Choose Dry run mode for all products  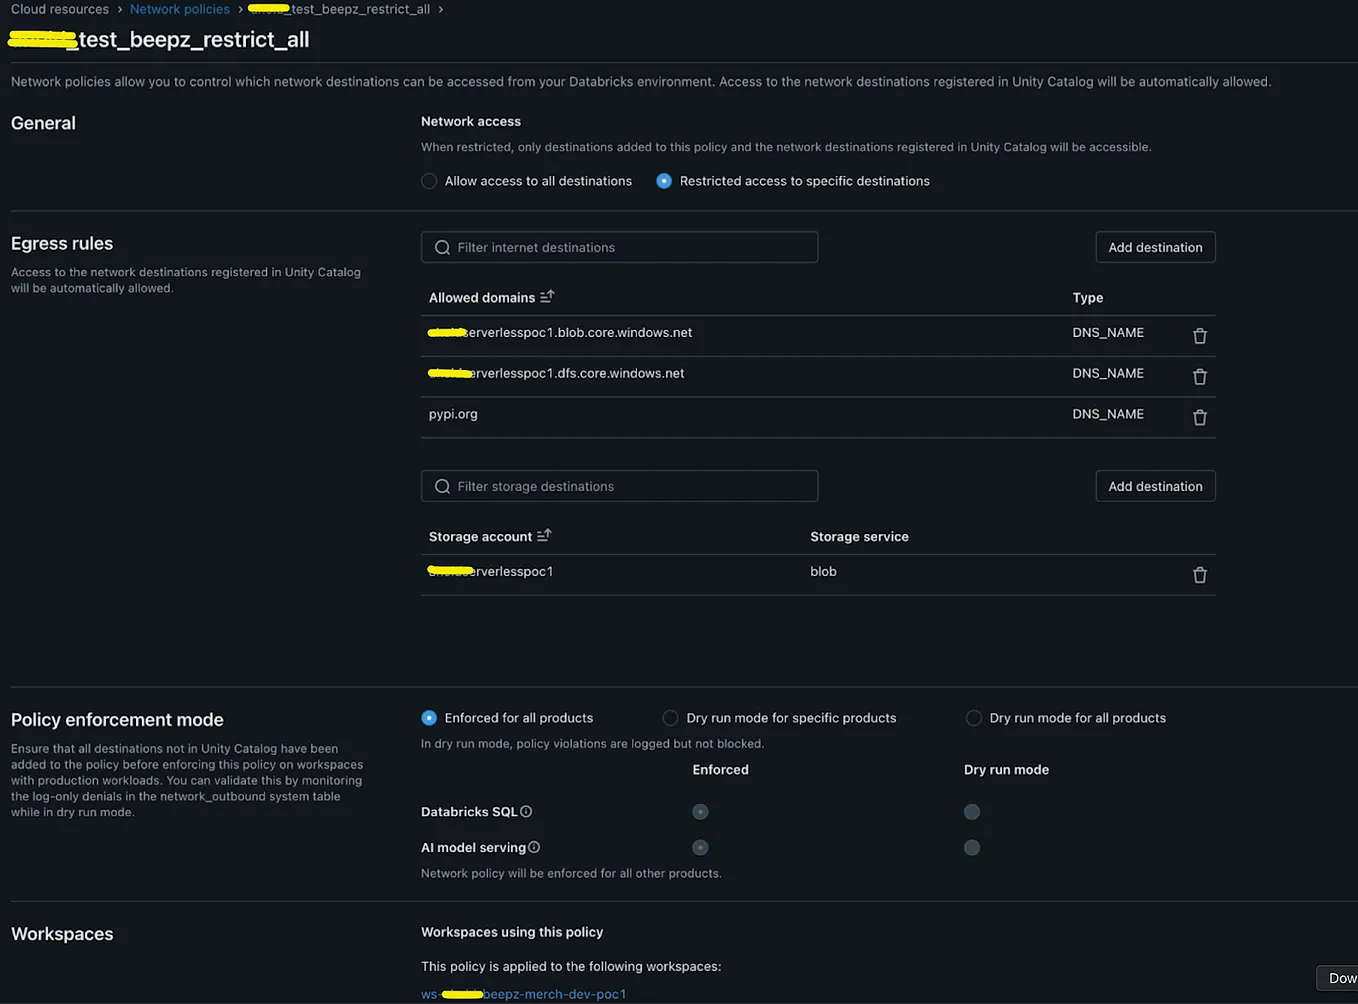click(x=974, y=717)
